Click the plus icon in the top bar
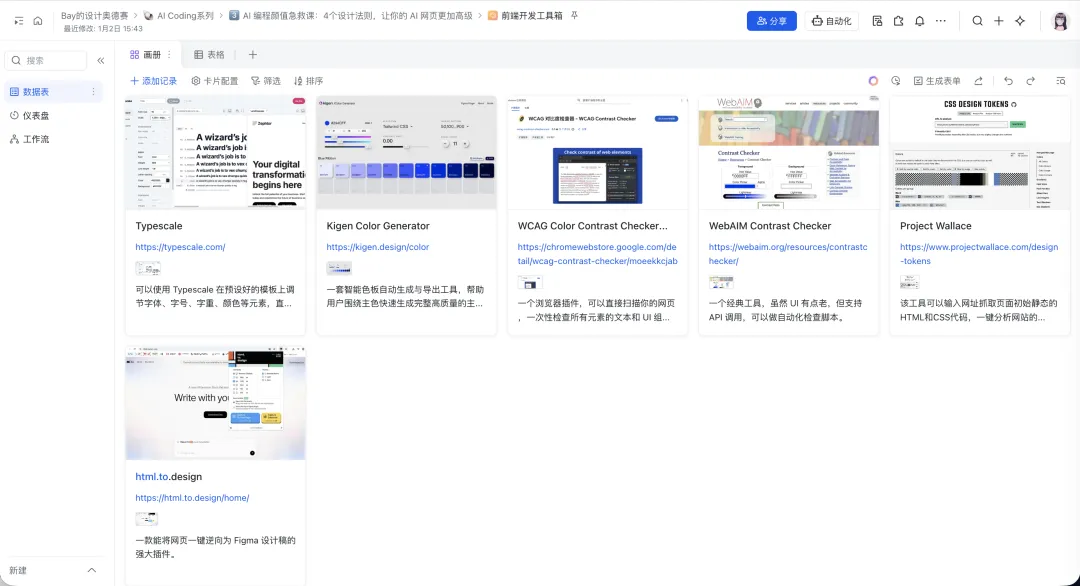The image size is (1080, 586). [x=997, y=21]
